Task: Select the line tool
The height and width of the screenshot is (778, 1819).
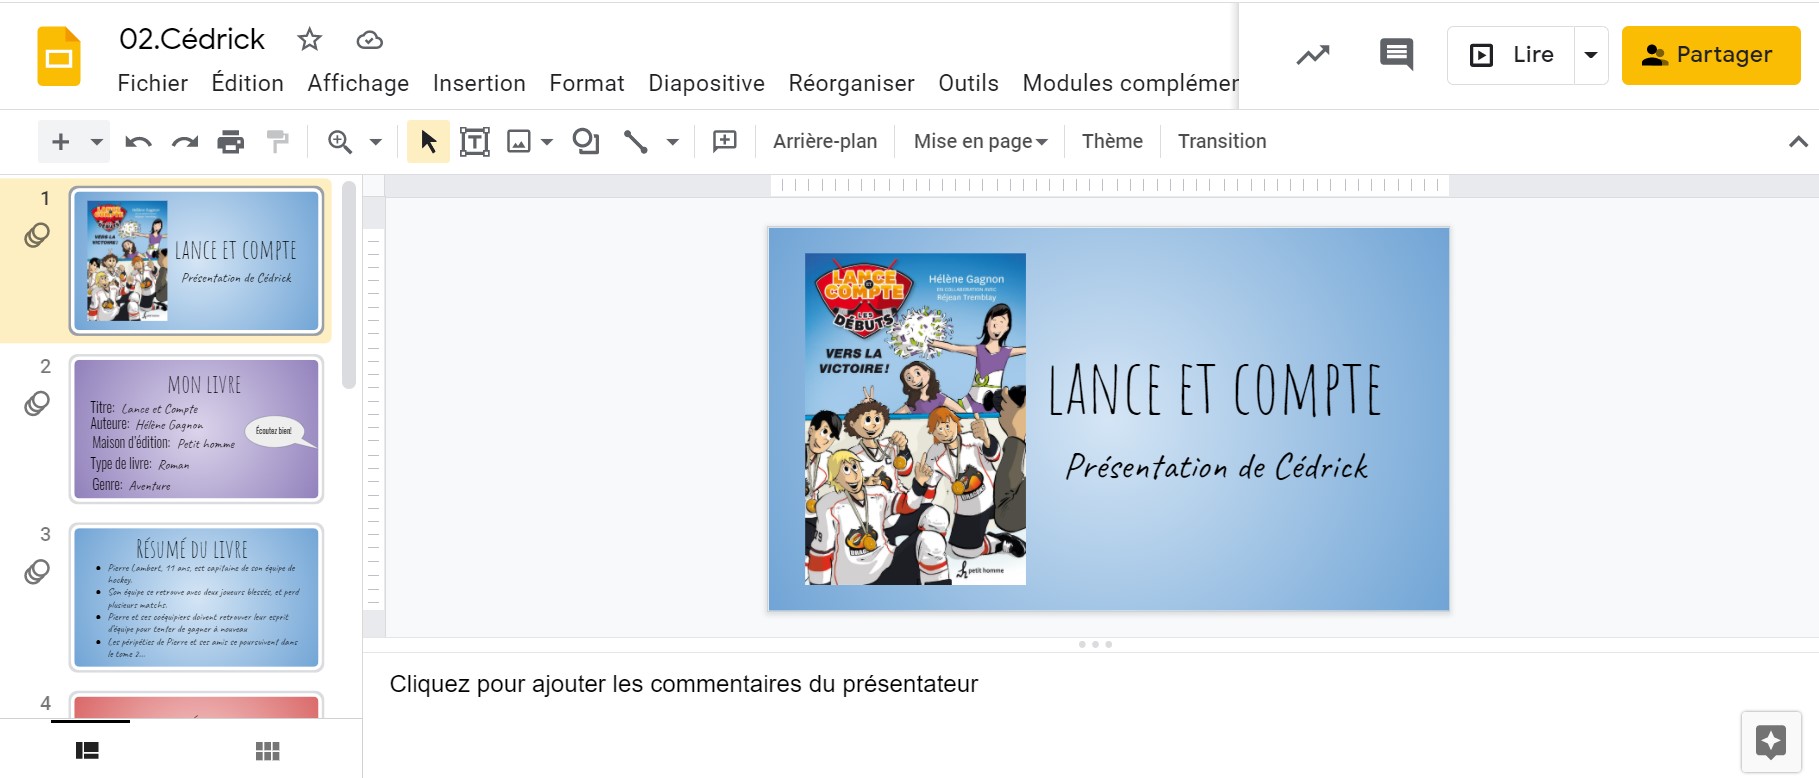Action: [x=636, y=142]
